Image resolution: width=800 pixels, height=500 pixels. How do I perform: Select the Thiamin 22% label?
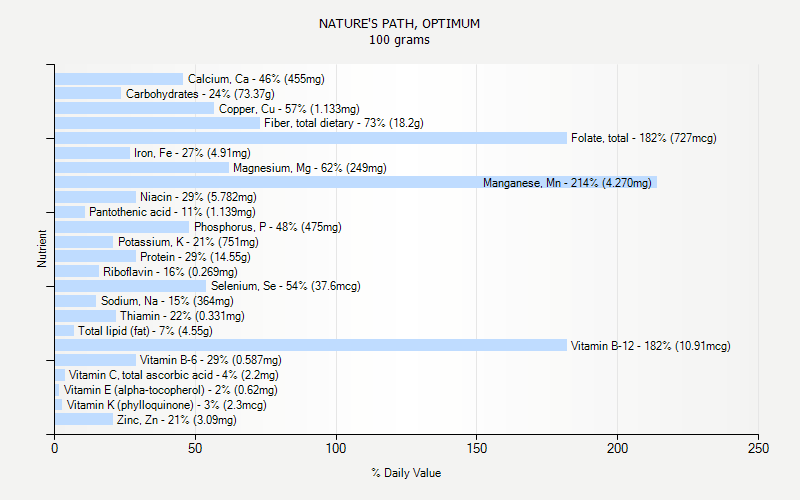tap(182, 316)
